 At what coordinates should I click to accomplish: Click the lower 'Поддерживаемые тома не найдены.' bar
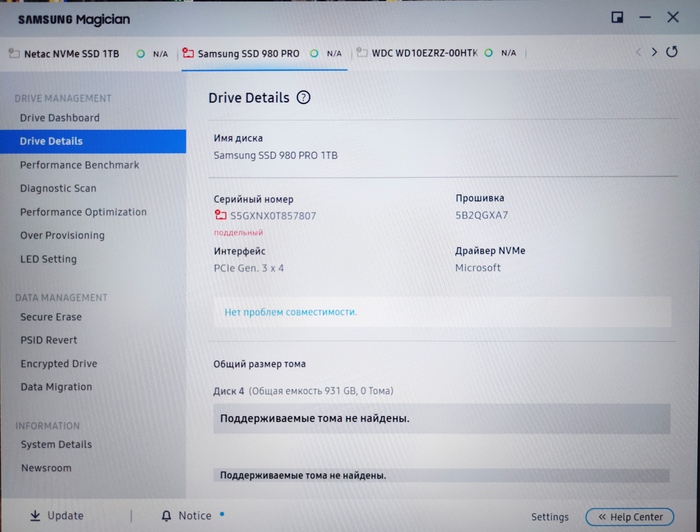click(442, 475)
